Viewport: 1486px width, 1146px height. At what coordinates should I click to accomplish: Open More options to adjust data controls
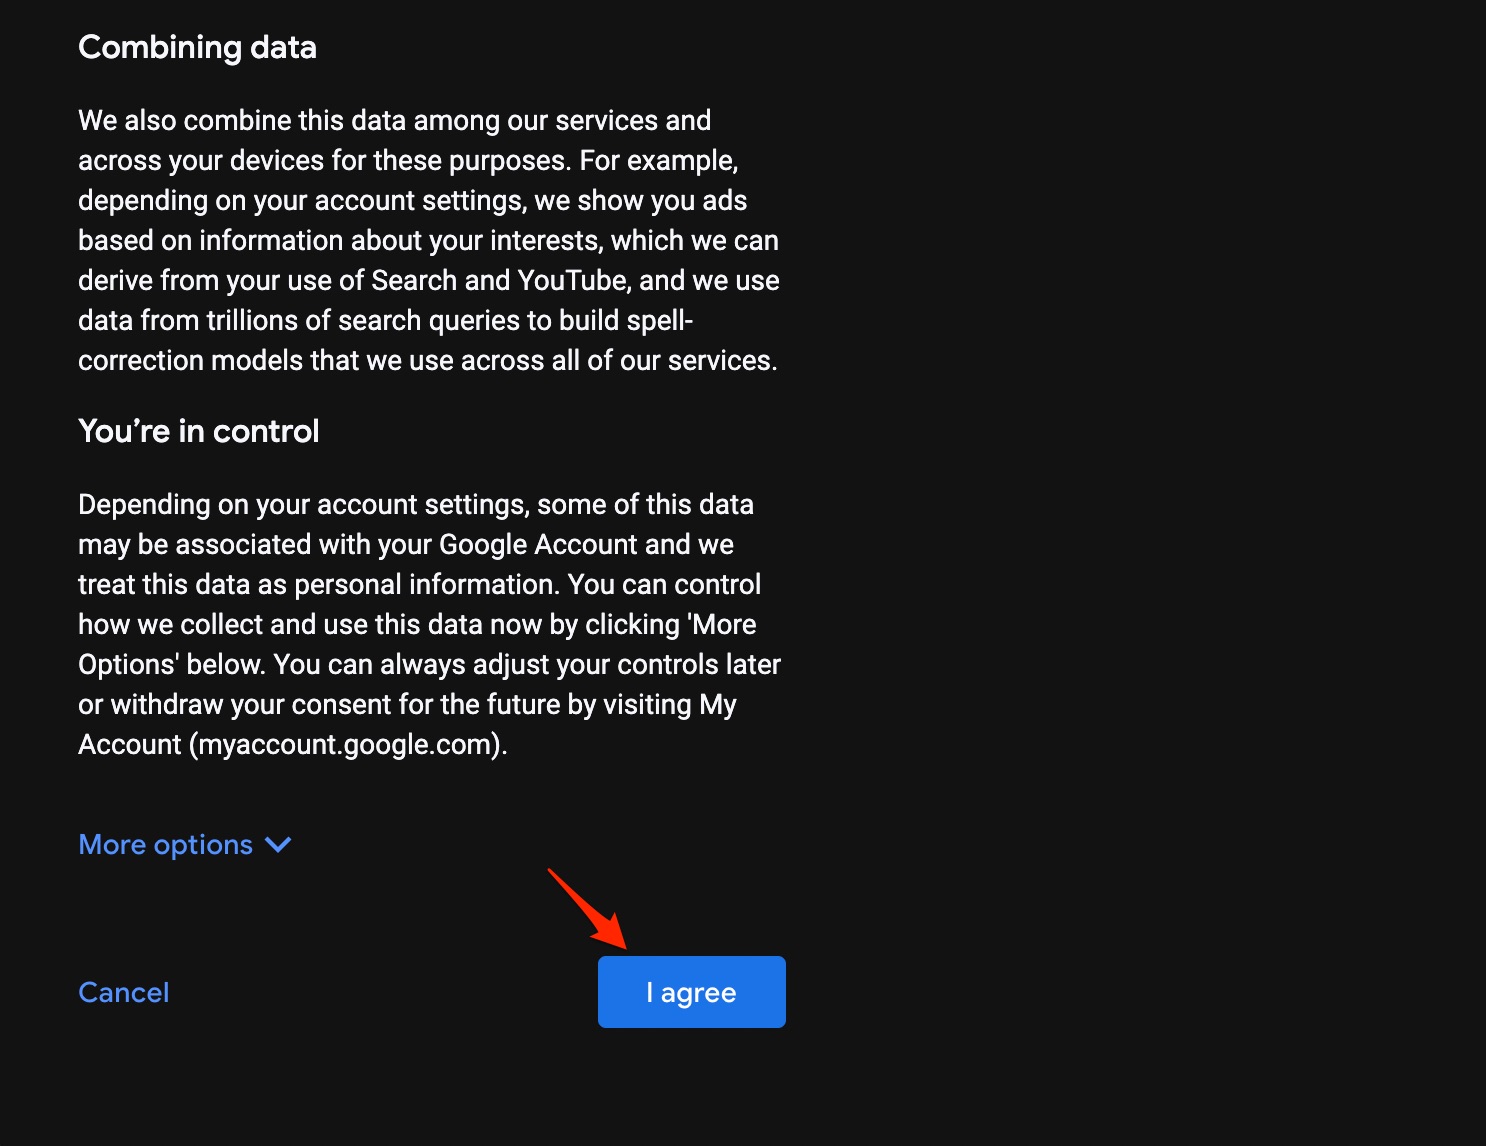coord(163,844)
